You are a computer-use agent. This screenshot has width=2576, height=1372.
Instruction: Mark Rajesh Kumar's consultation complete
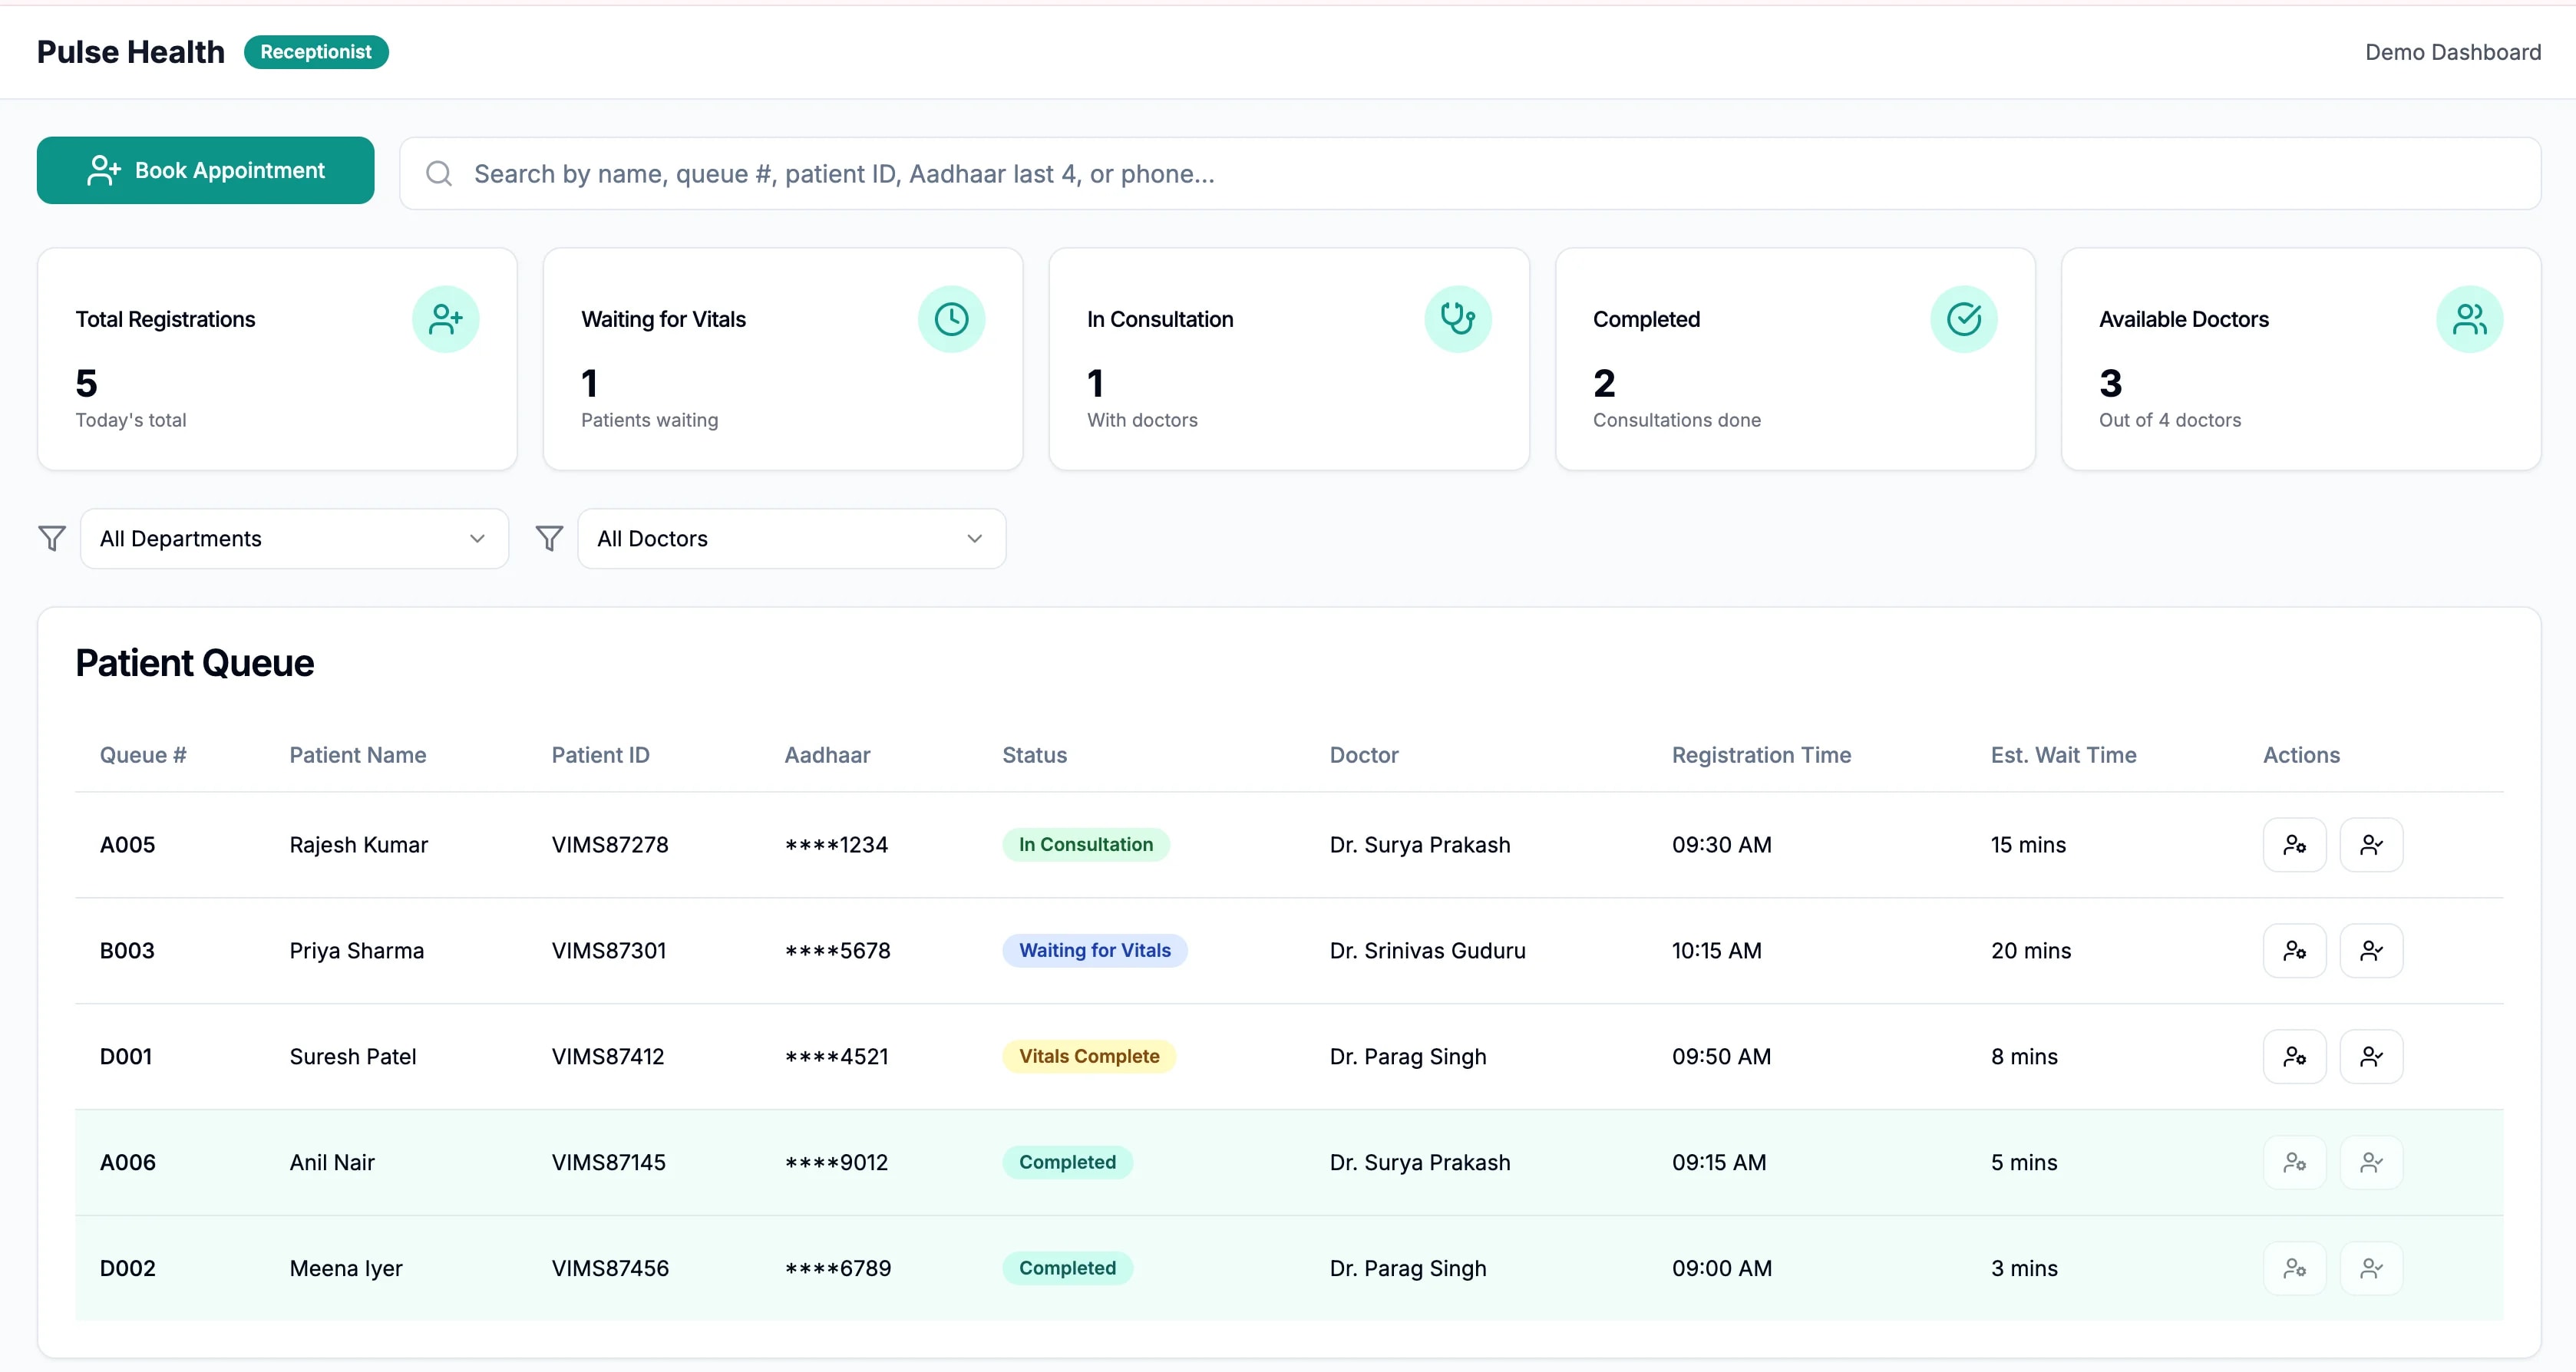pyautogui.click(x=2372, y=844)
